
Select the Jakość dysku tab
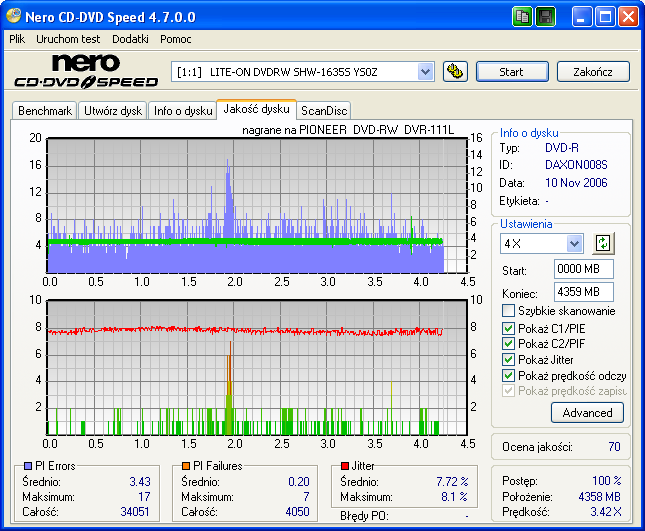click(256, 109)
